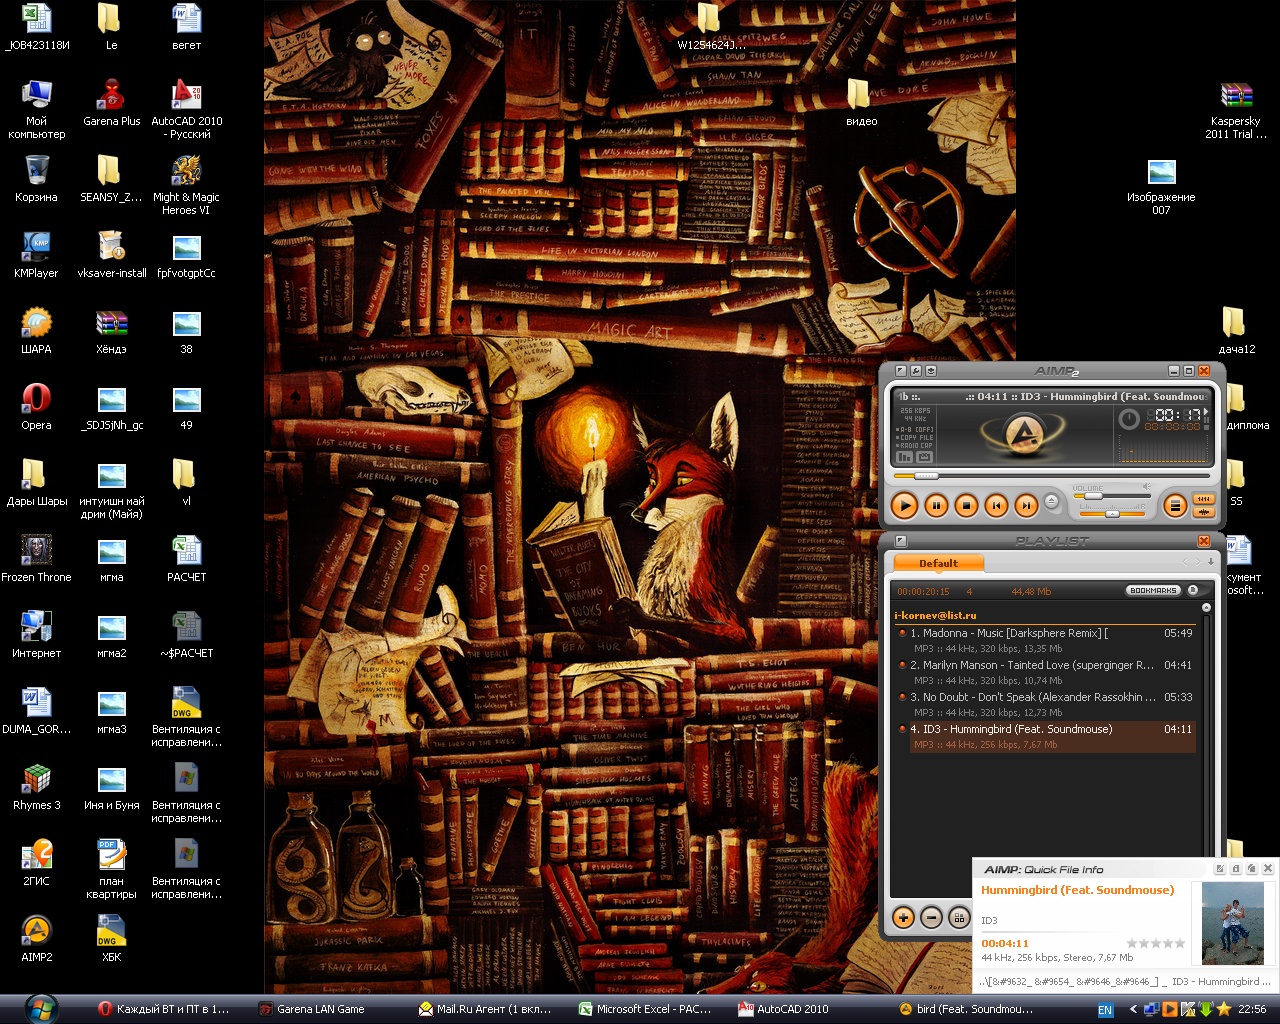Screen dimensions: 1280x1024
Task: Select Madonna - Music track in playlist
Action: coord(1046,640)
